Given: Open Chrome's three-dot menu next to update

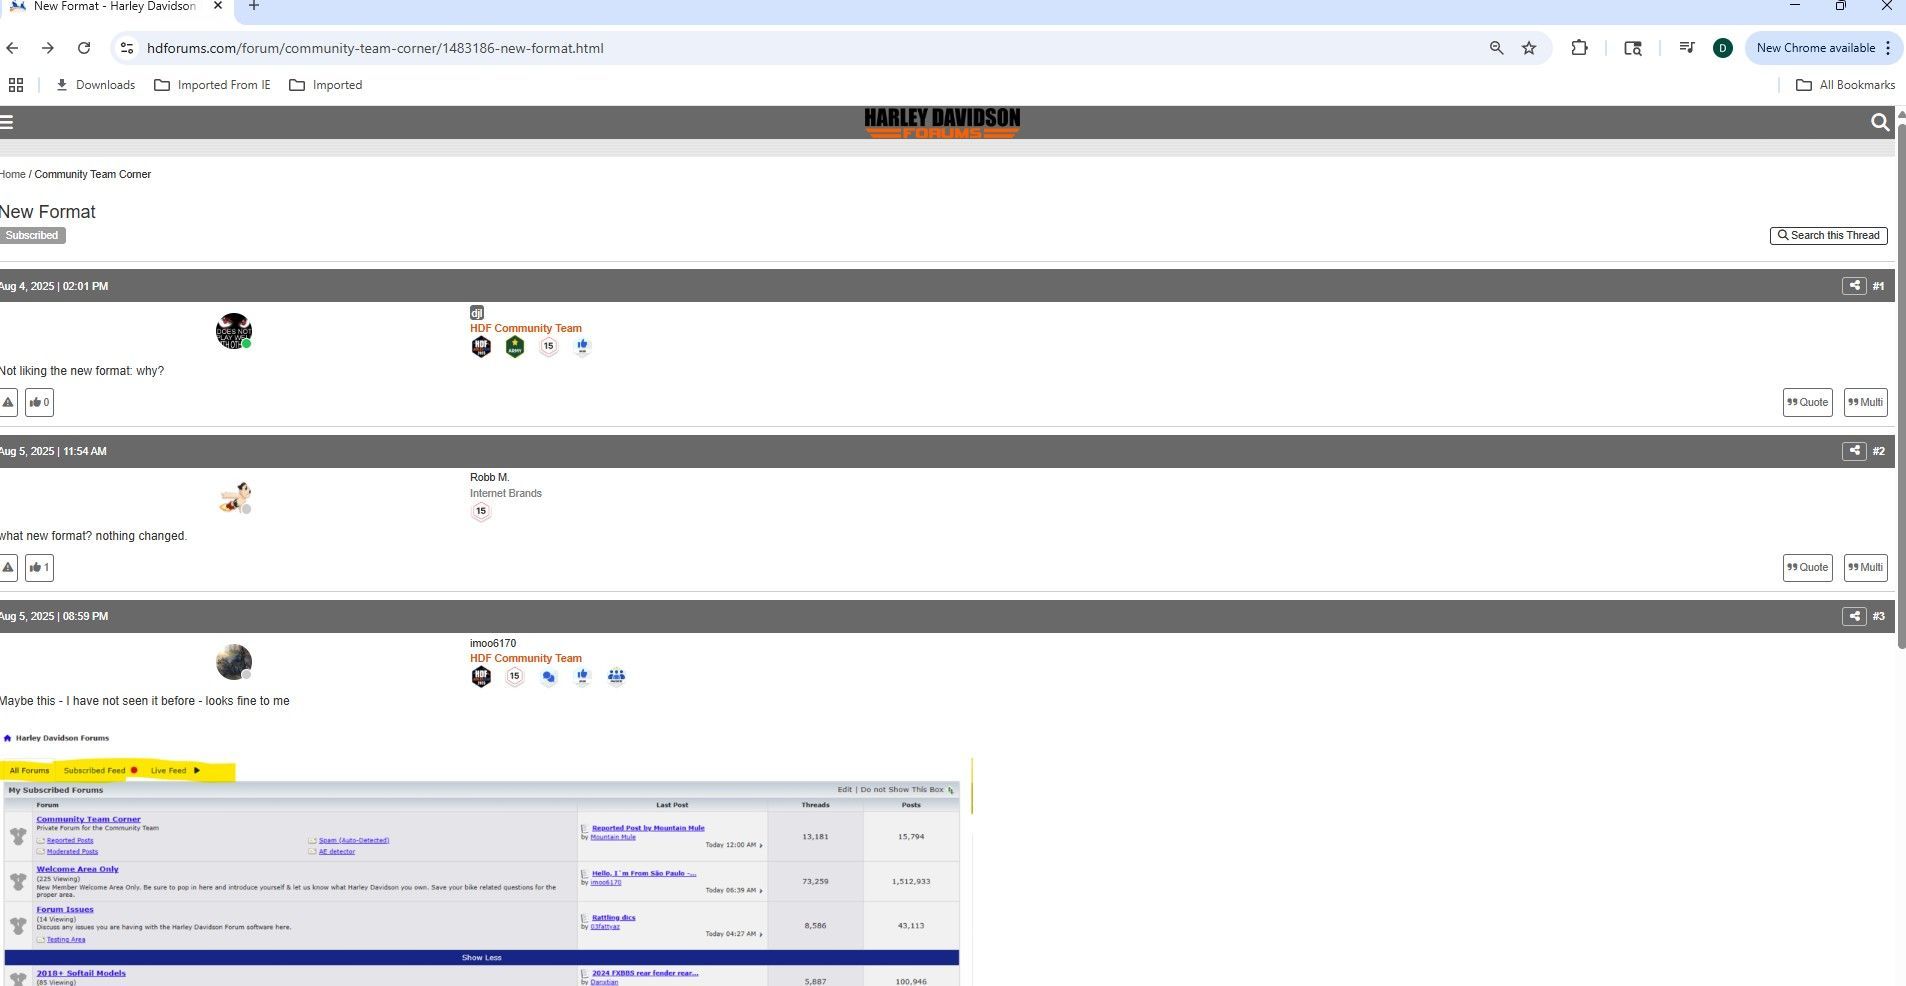Looking at the screenshot, I should pyautogui.click(x=1888, y=48).
